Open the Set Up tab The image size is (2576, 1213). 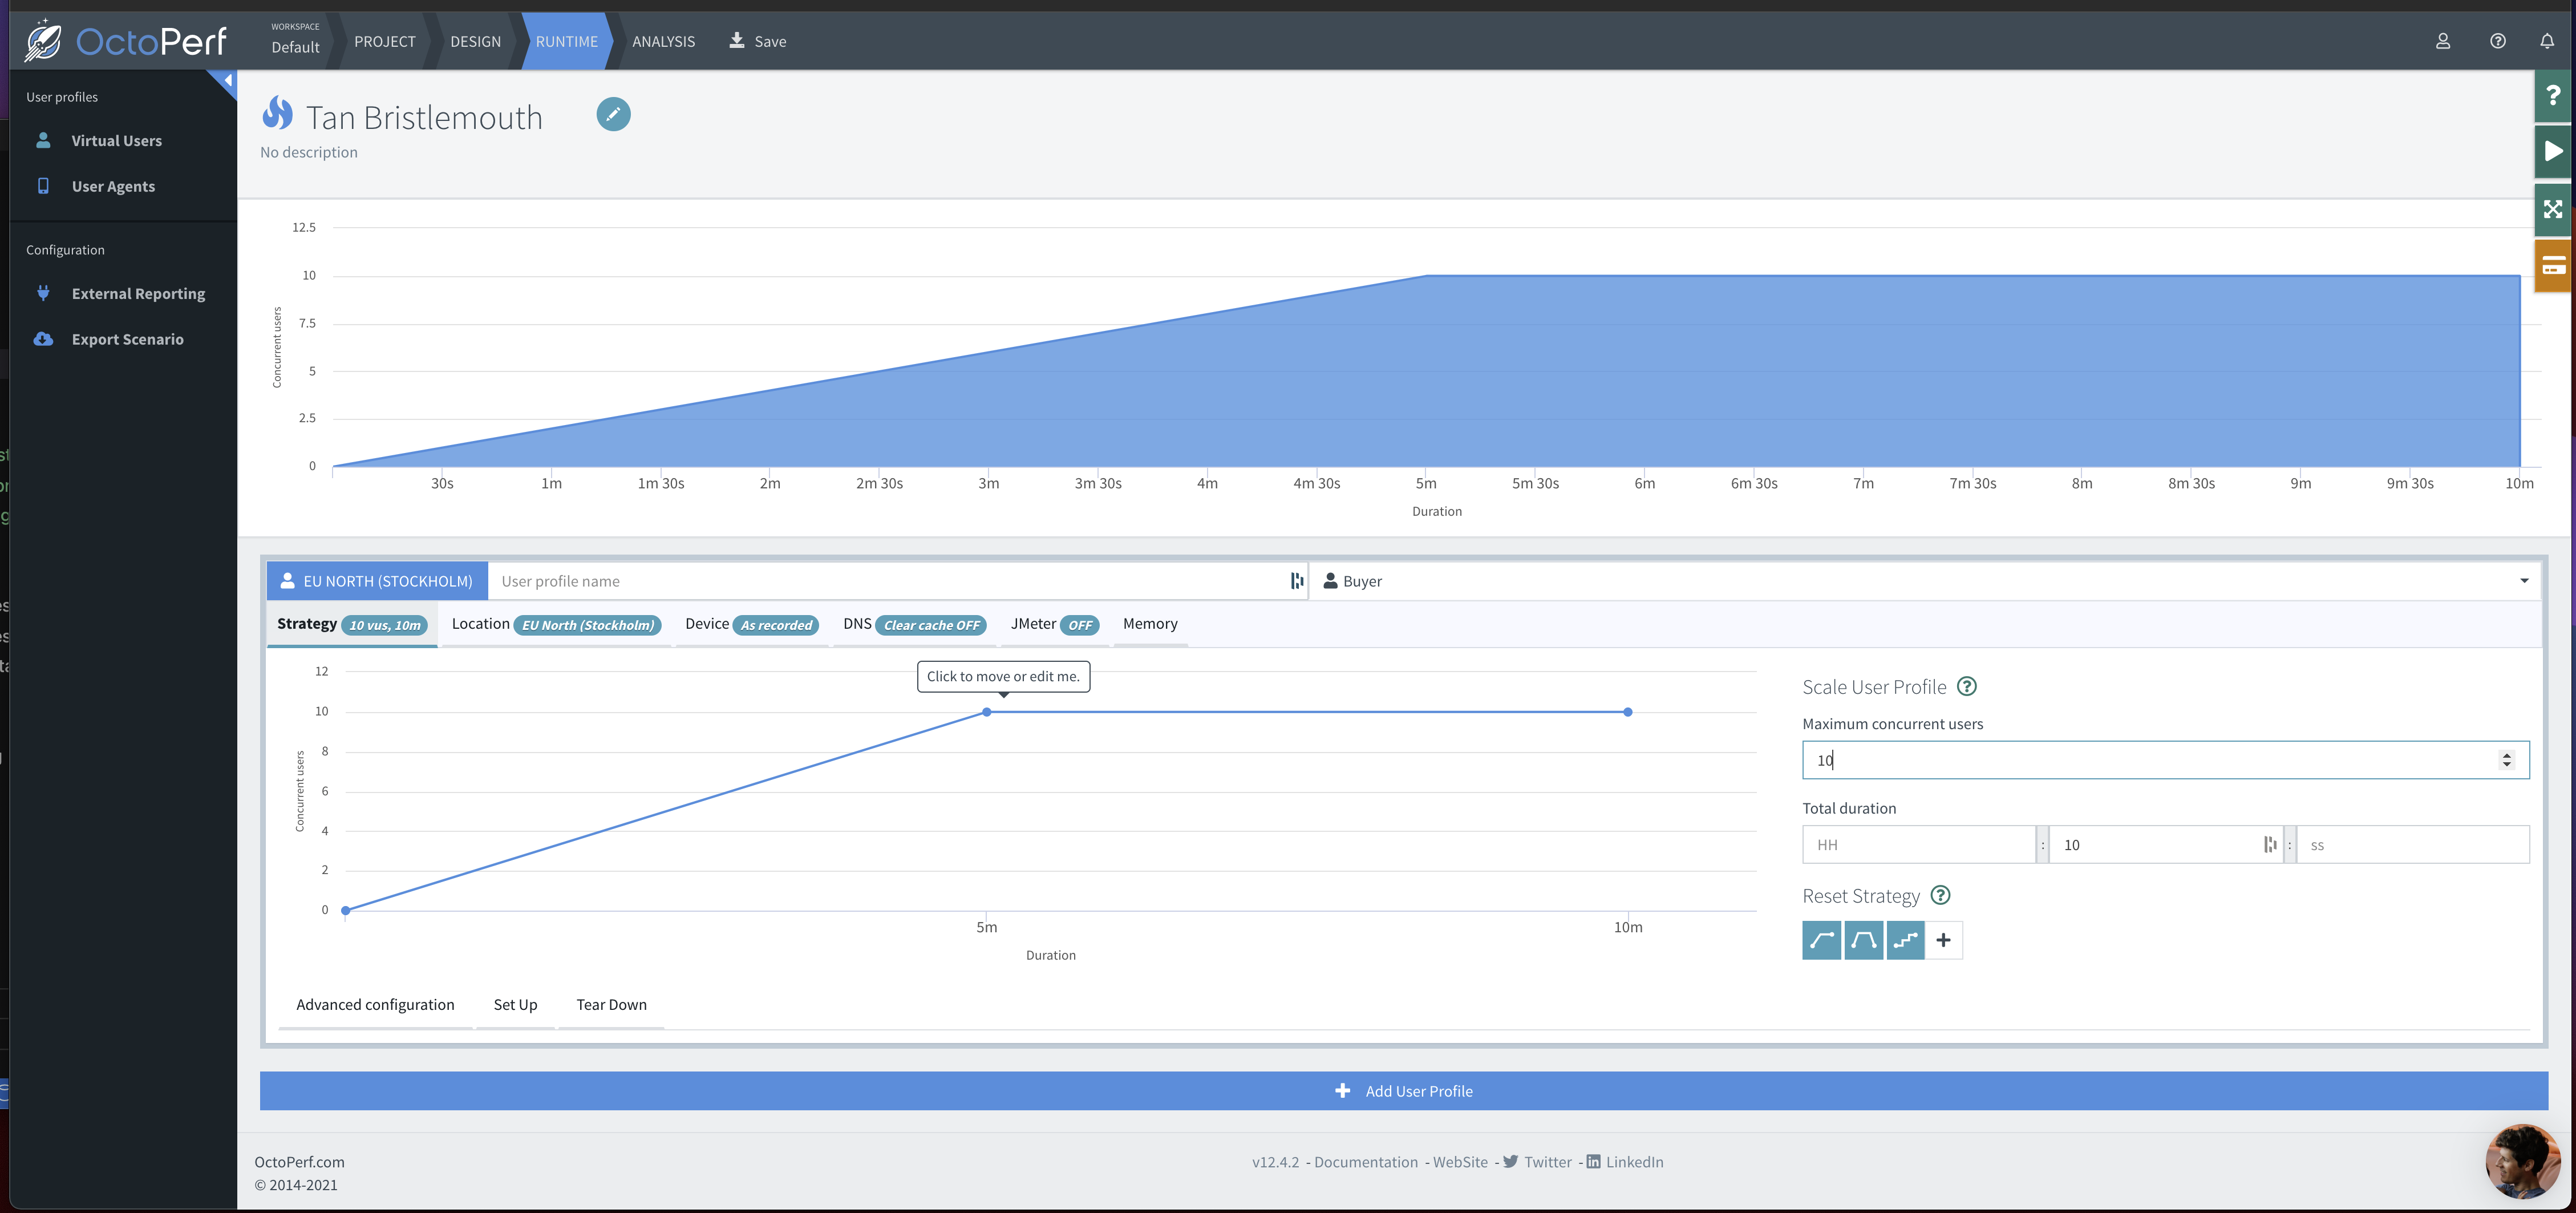515,1005
